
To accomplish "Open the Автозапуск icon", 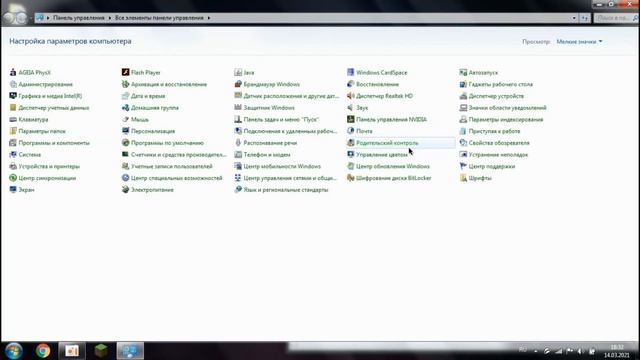I will [463, 73].
